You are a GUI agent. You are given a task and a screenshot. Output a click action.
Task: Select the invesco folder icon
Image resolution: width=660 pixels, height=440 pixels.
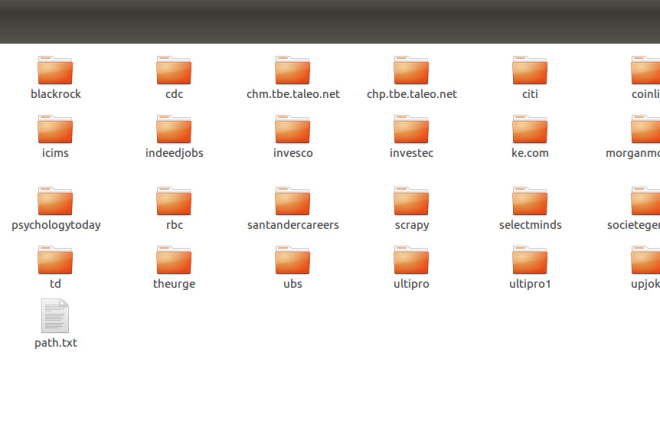point(293,129)
